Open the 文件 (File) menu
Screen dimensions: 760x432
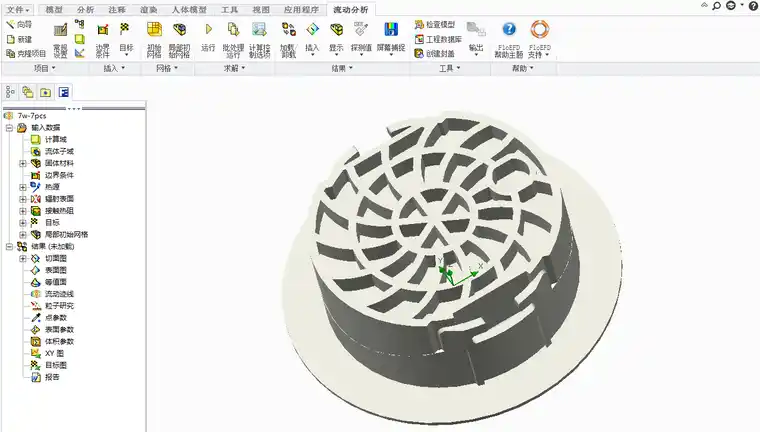17,9
